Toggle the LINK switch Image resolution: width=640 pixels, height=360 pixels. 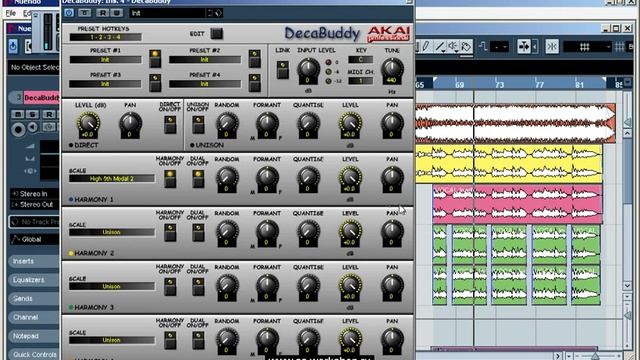point(282,70)
